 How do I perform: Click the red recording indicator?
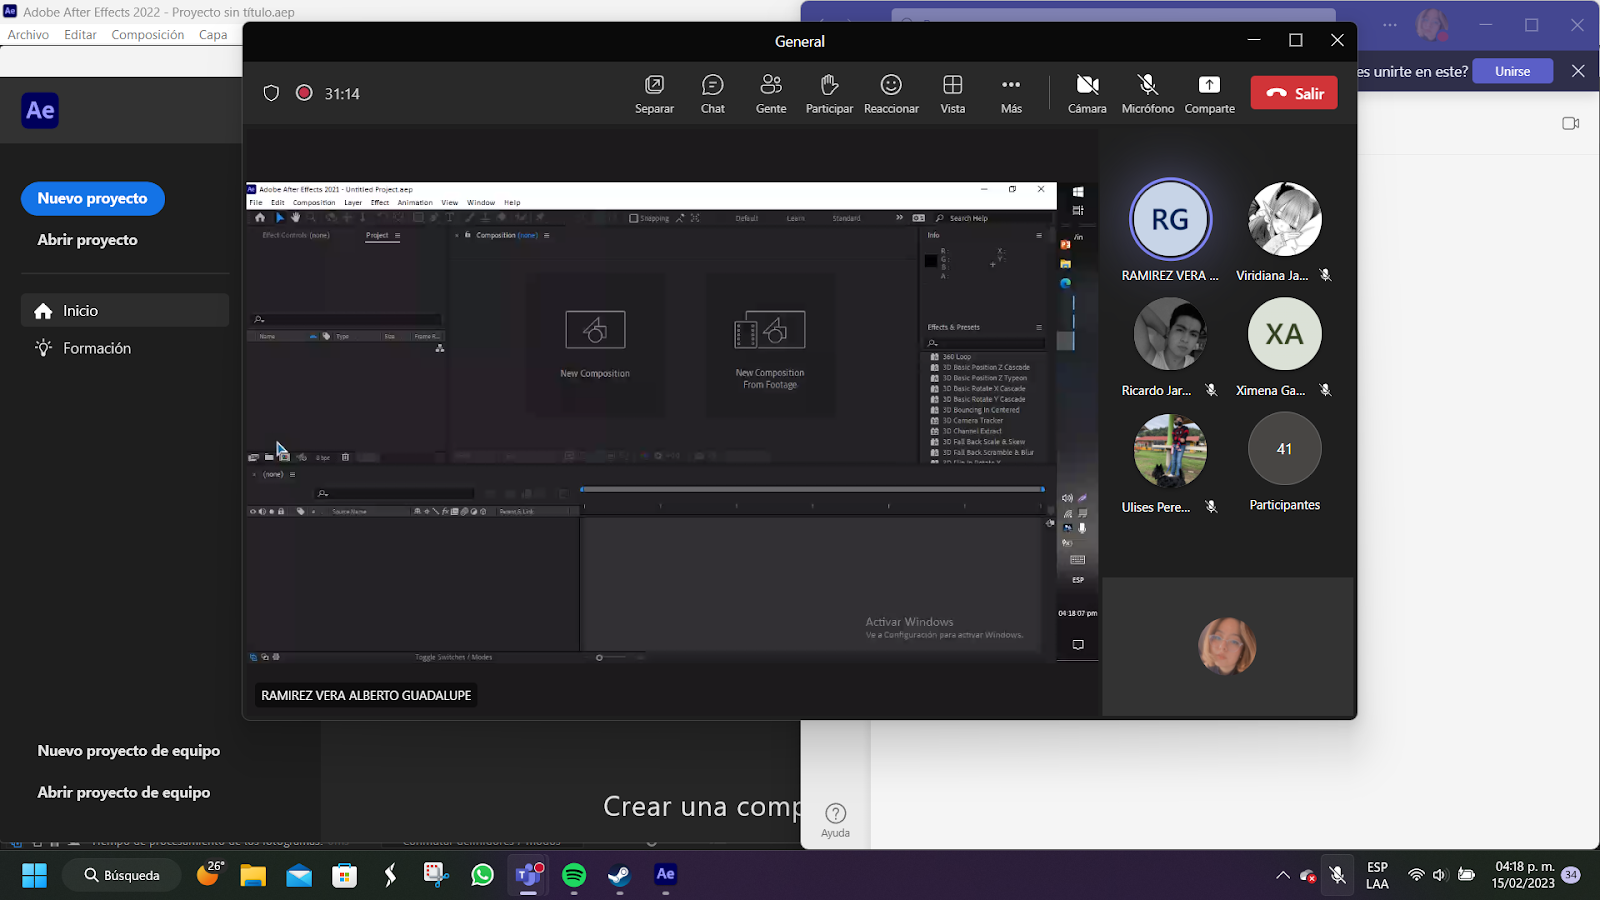point(304,93)
